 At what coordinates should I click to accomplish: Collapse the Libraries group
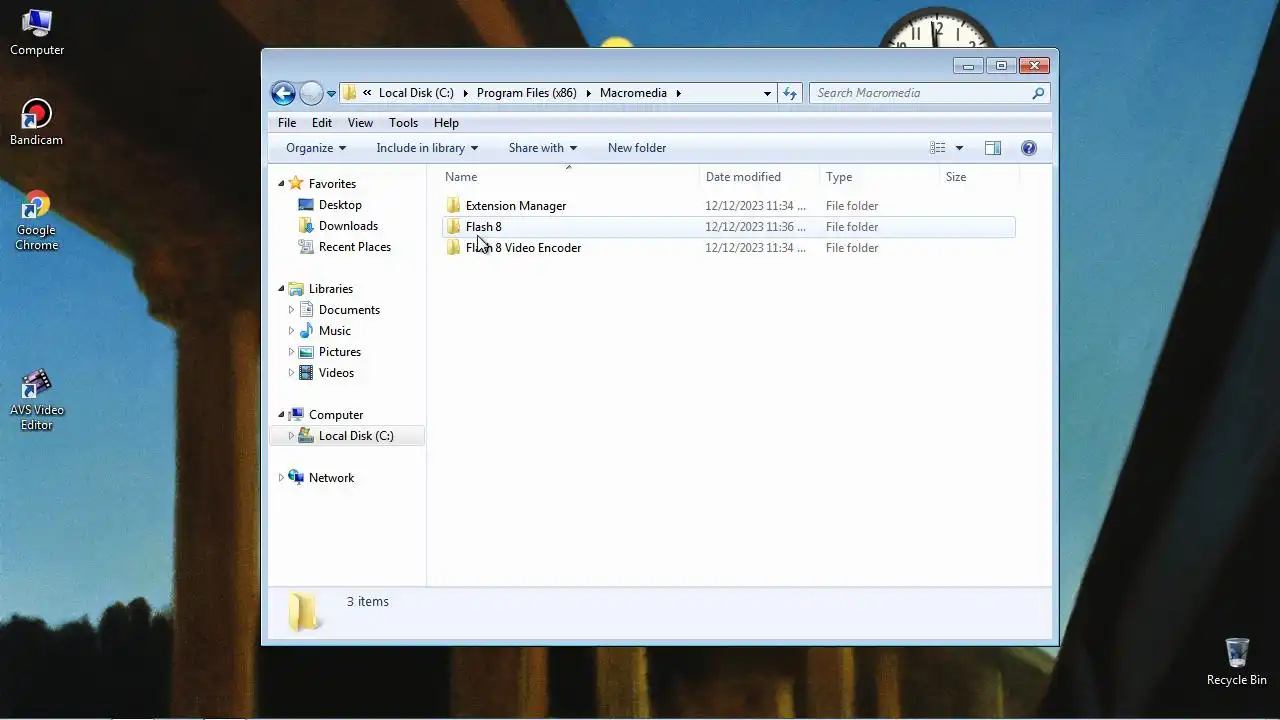point(281,289)
